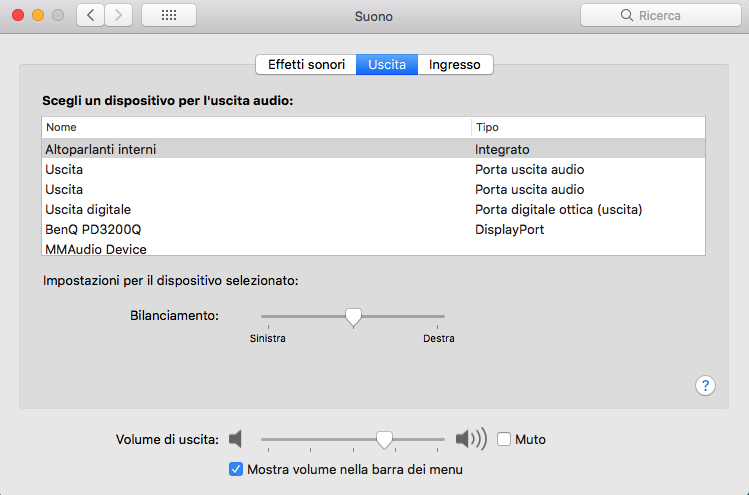Viewport: 749px width, 495px height.
Task: Click Porta digitale ottica (uscita) cell
Action: (x=558, y=209)
